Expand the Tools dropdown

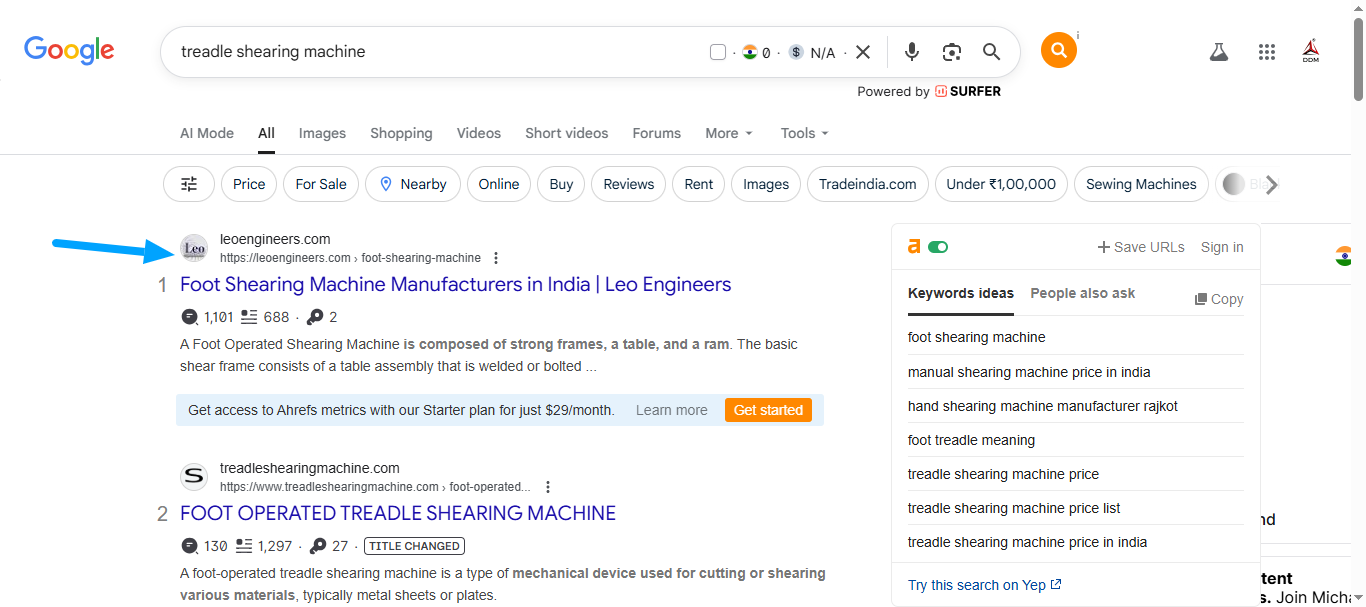[x=805, y=133]
